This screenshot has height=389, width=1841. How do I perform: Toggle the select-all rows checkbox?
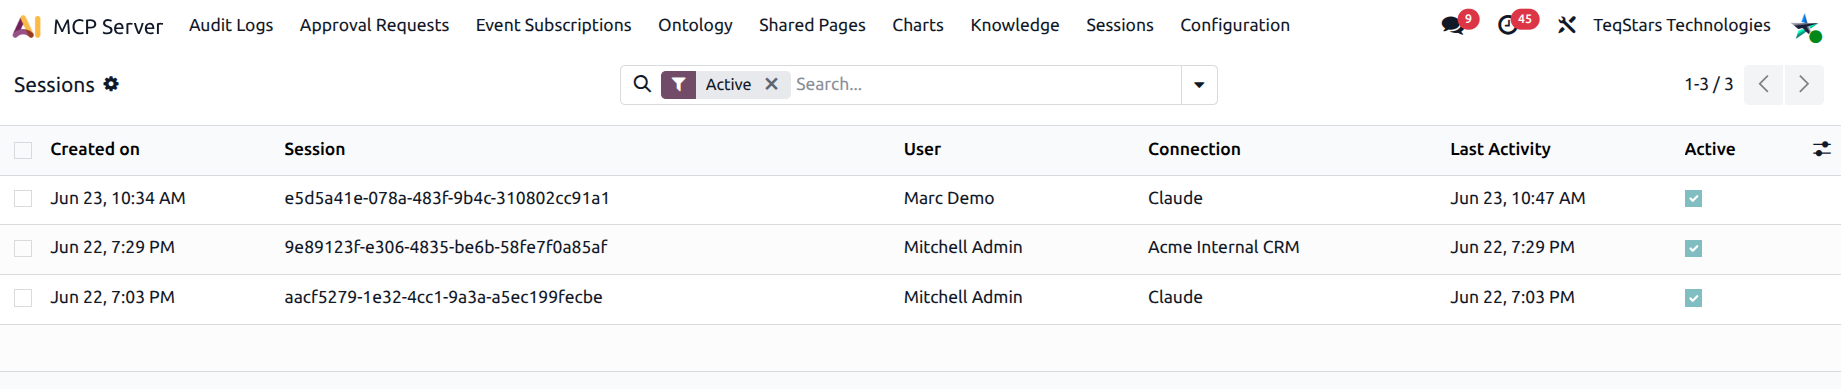tap(23, 150)
